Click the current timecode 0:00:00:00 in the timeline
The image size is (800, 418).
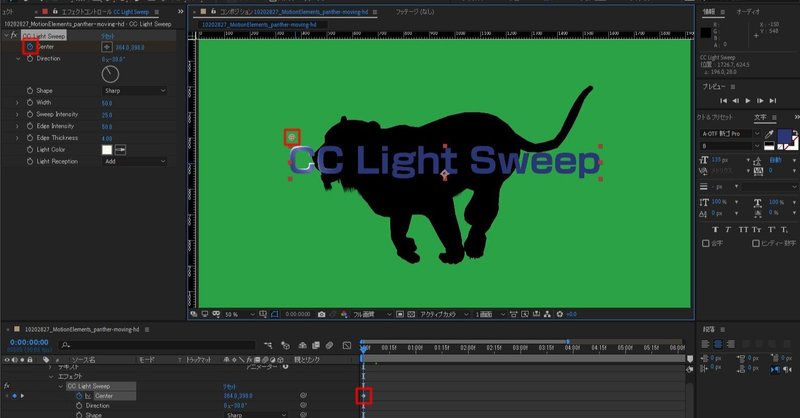[x=29, y=342]
